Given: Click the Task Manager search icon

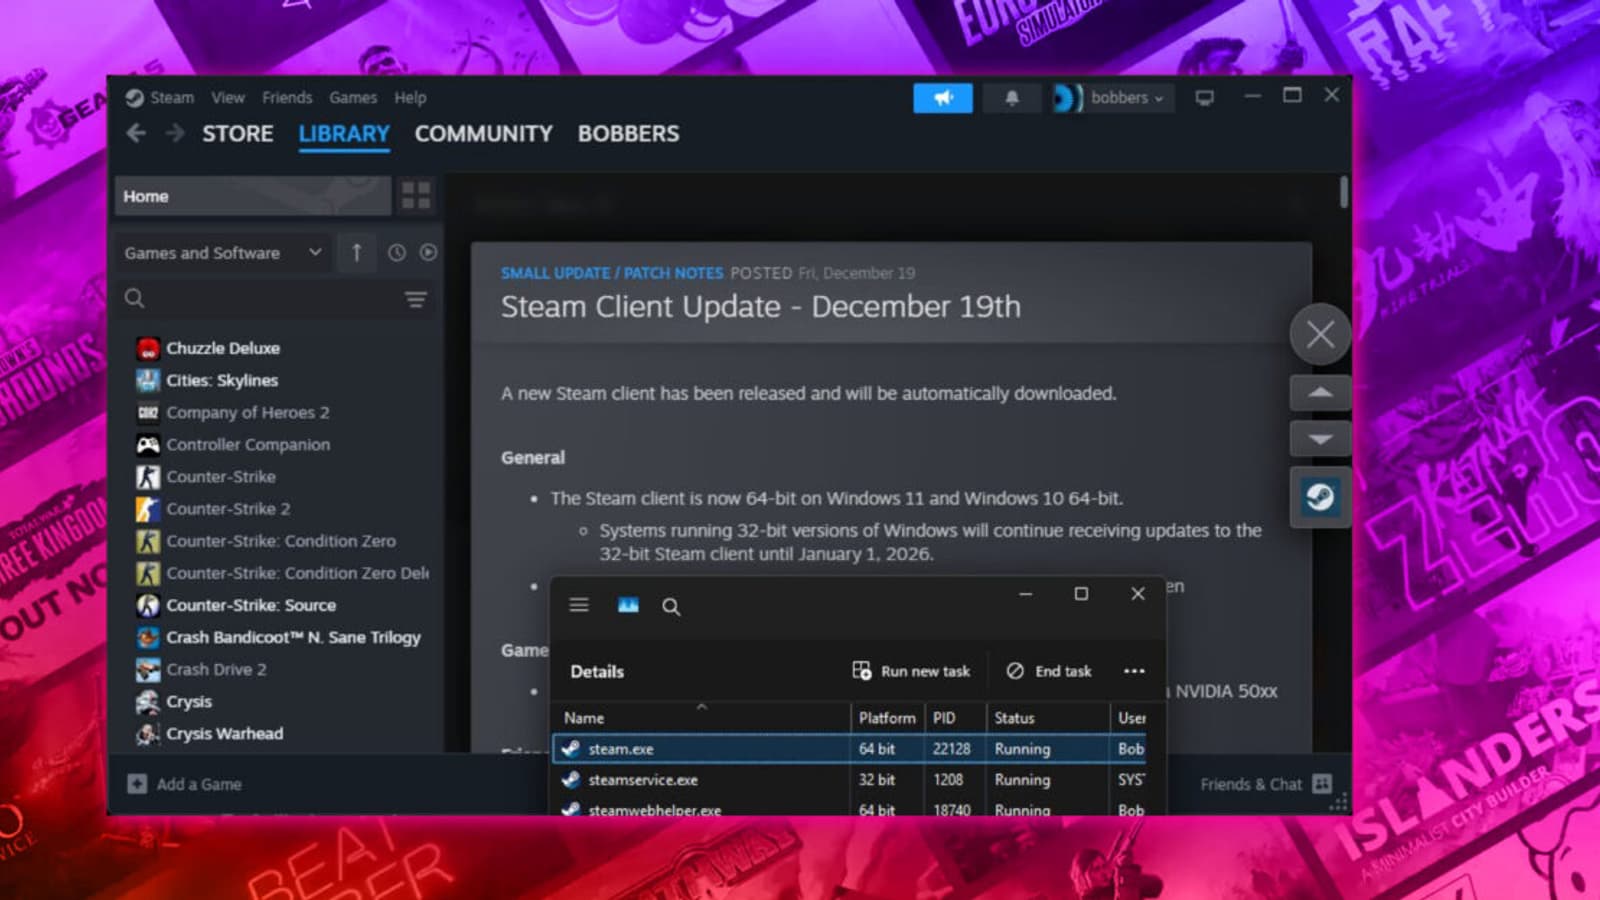Looking at the screenshot, I should [x=671, y=606].
